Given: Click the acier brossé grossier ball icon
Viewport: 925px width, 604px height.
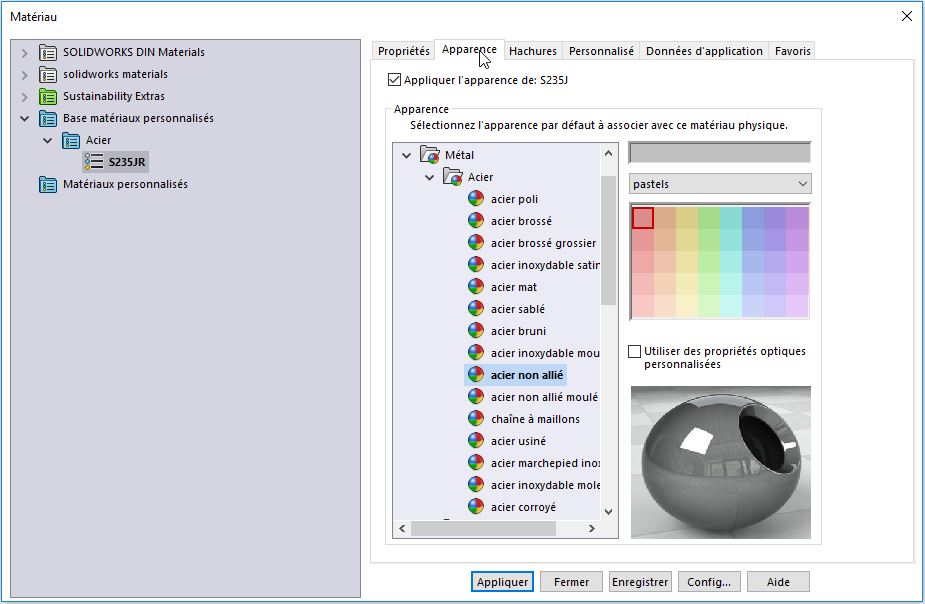Looking at the screenshot, I should tap(476, 242).
